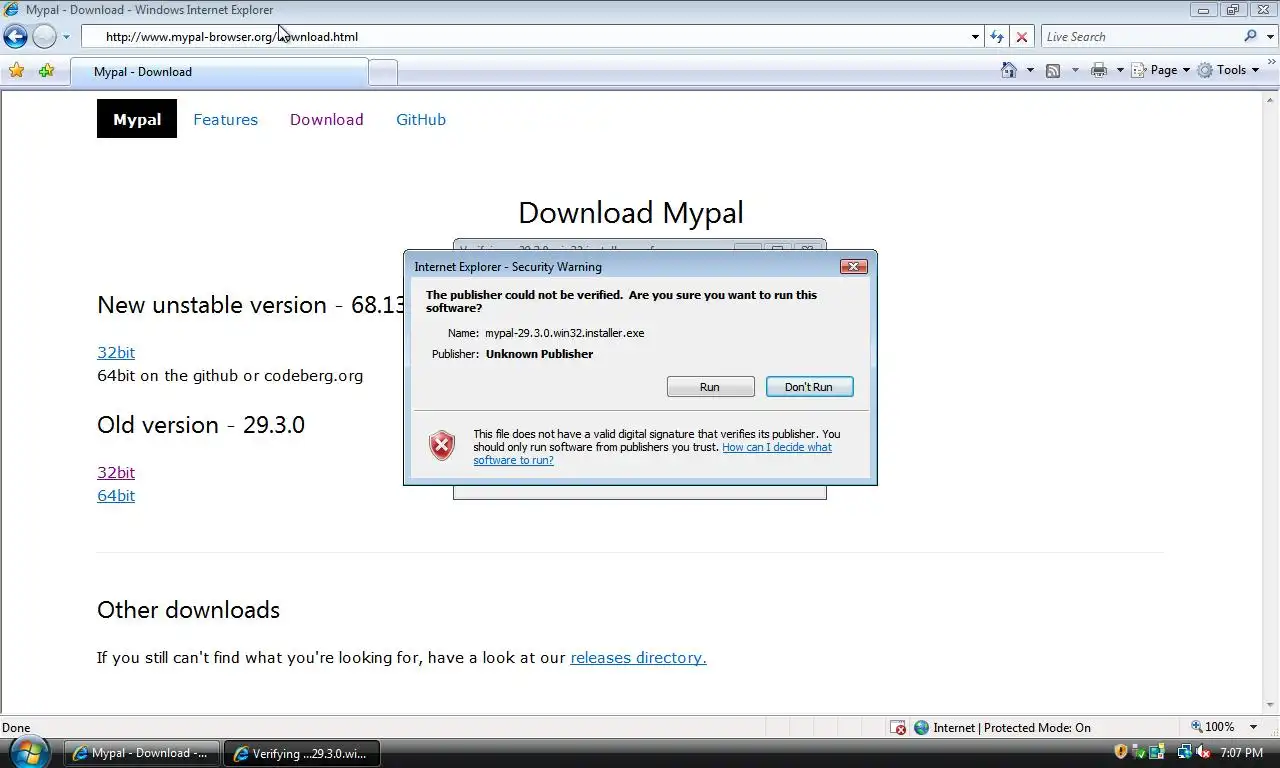Click the Add to Favorites icon

46,71
